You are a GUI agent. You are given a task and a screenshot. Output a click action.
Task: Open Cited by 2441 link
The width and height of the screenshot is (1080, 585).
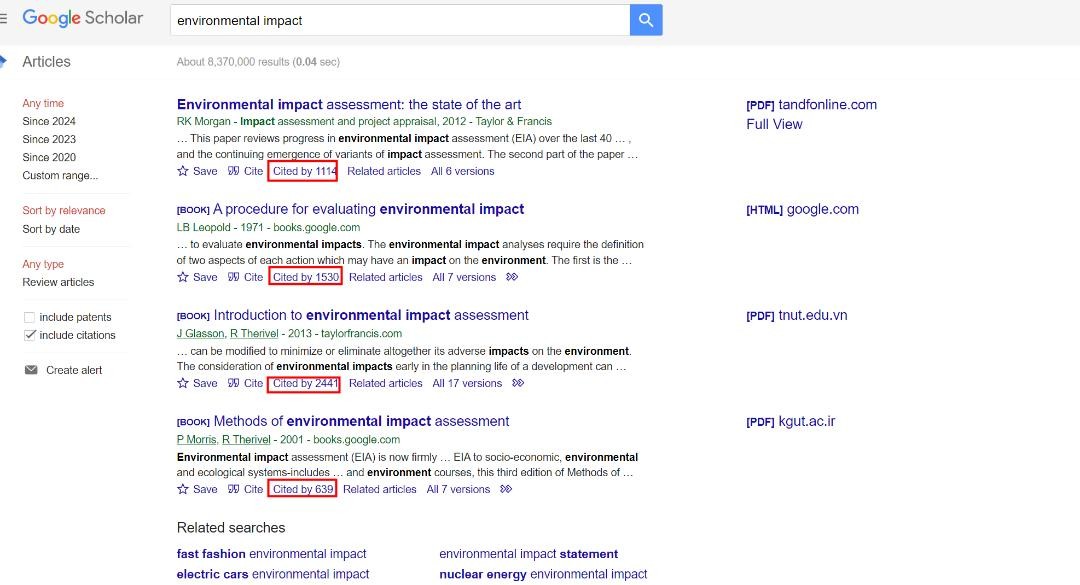[305, 383]
